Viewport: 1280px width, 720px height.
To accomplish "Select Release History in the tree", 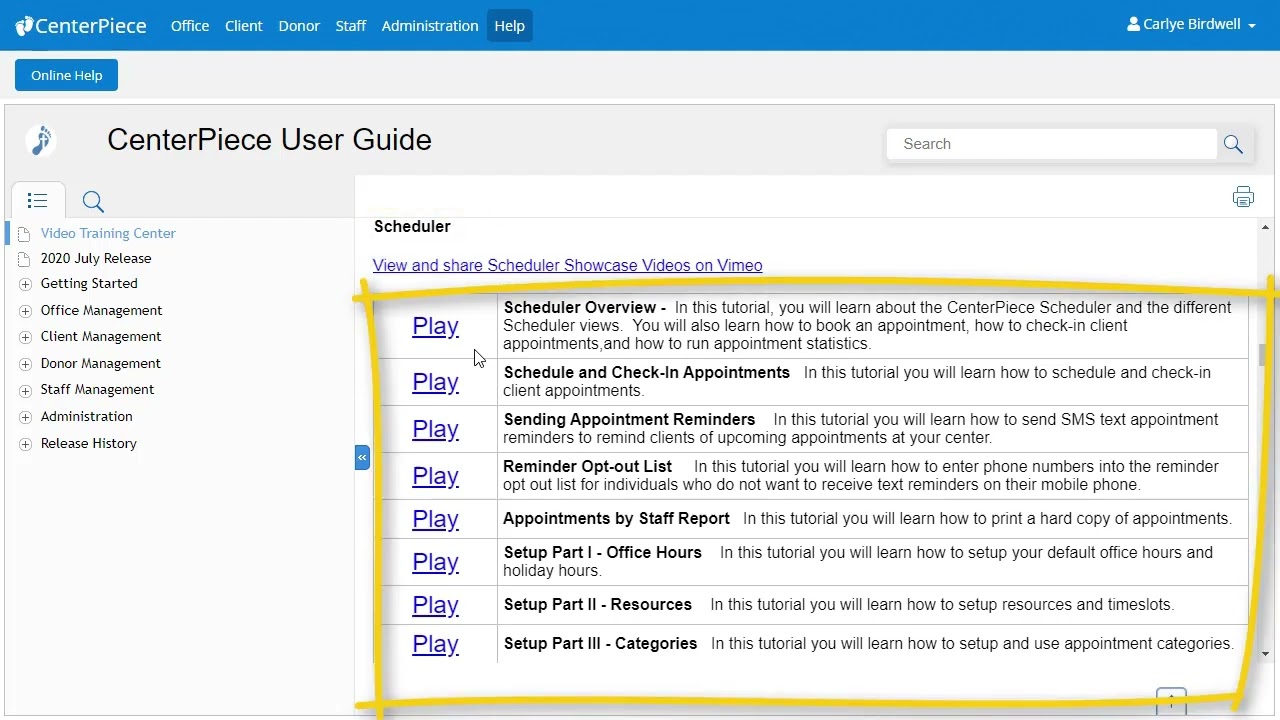I will [x=89, y=443].
